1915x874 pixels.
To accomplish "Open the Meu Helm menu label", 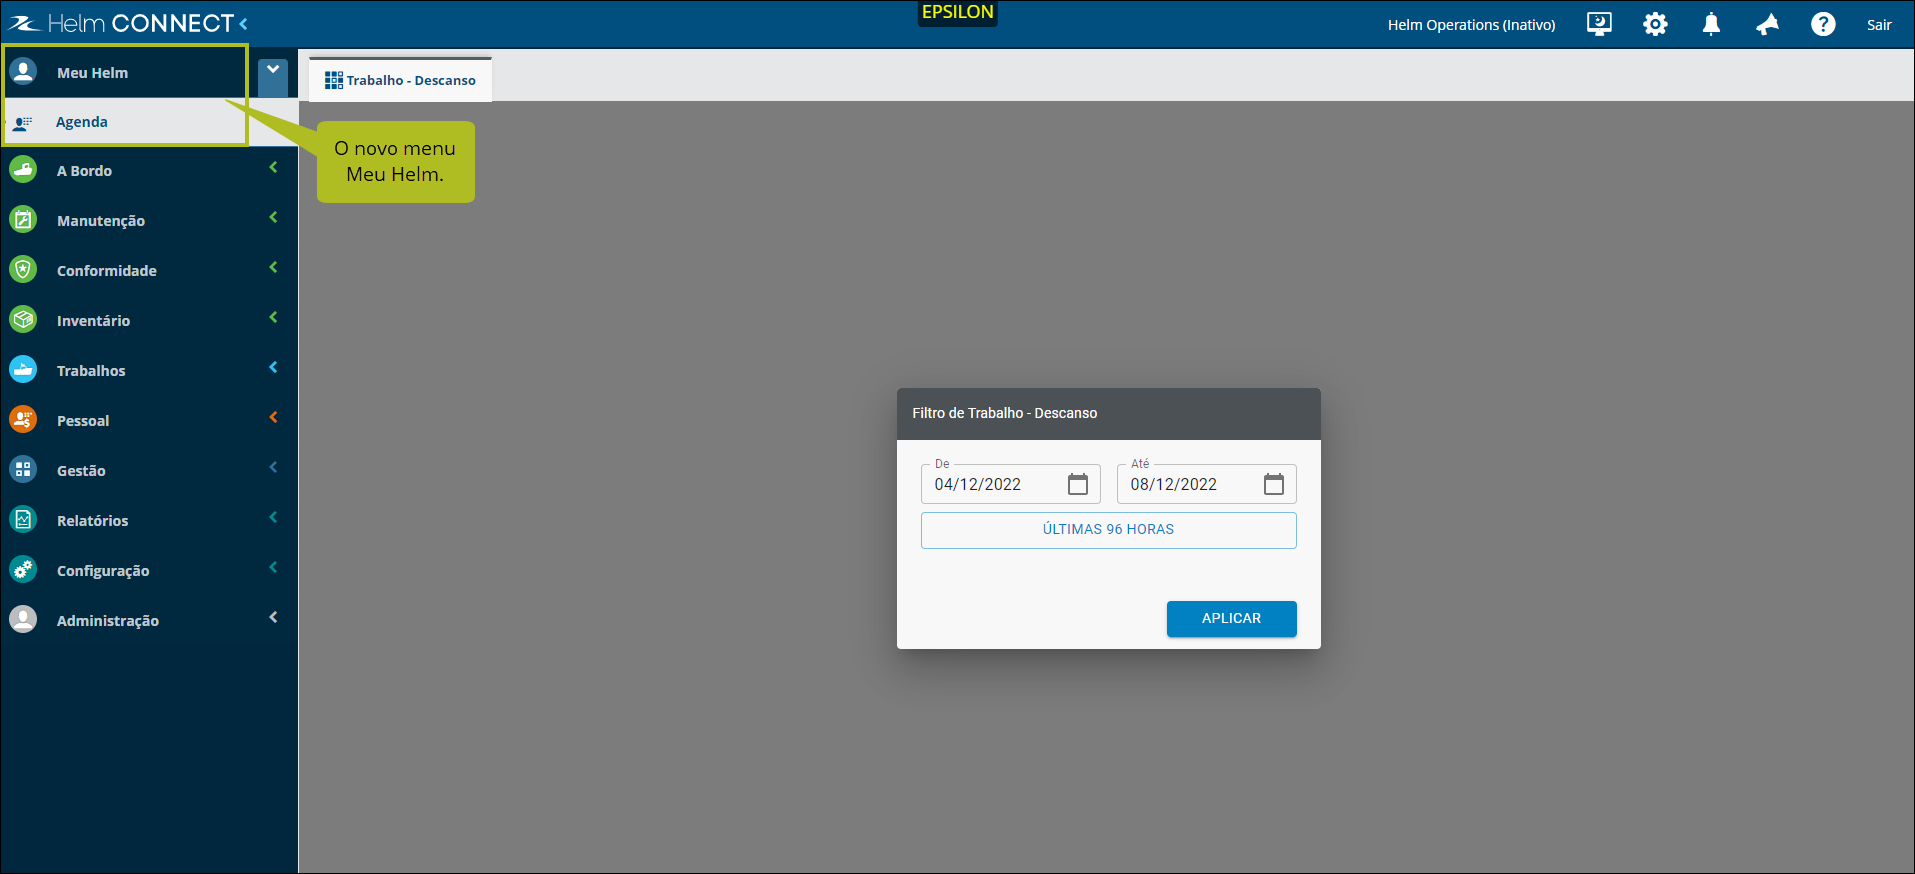I will [x=92, y=73].
